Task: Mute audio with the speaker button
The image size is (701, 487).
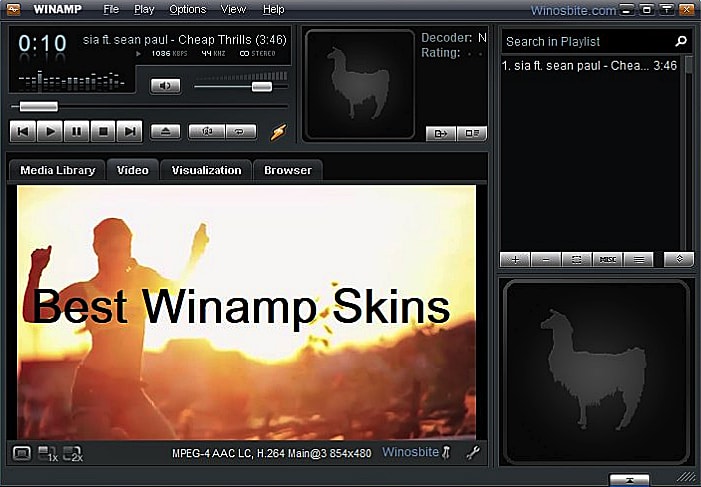Action: [x=165, y=85]
